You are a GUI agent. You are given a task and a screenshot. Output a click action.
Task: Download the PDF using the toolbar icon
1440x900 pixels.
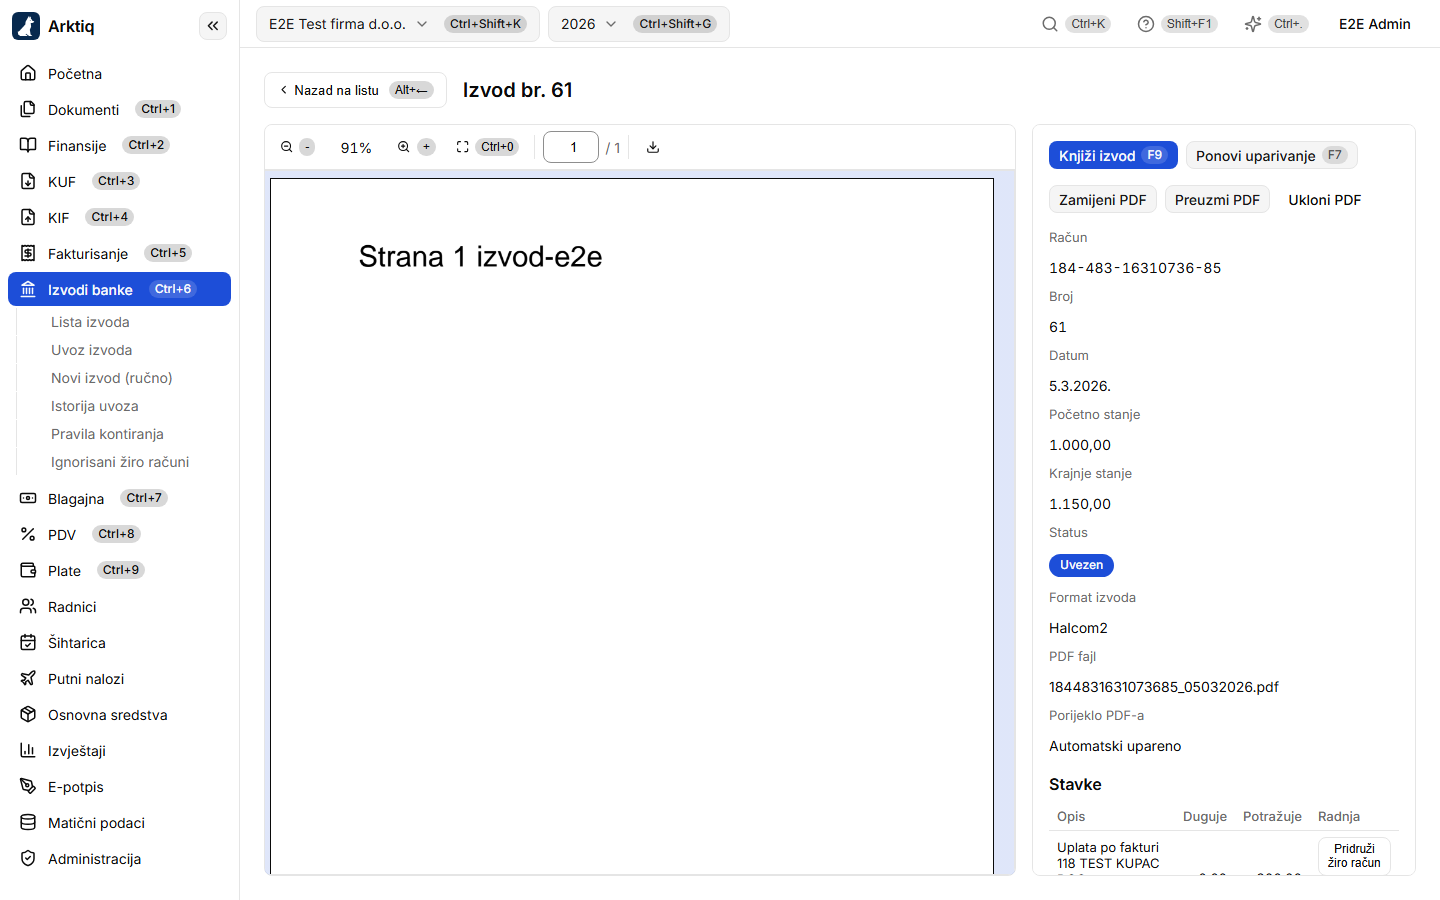(653, 147)
